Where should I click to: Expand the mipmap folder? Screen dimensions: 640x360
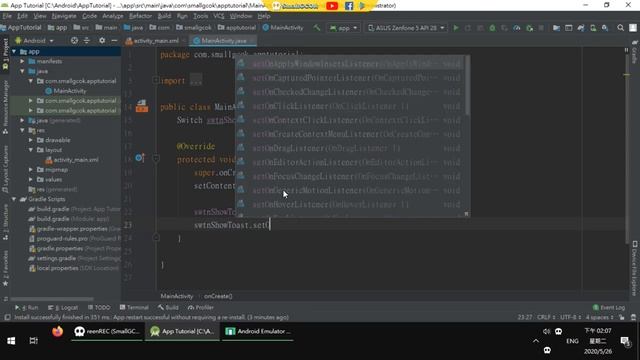pyautogui.click(x=31, y=169)
